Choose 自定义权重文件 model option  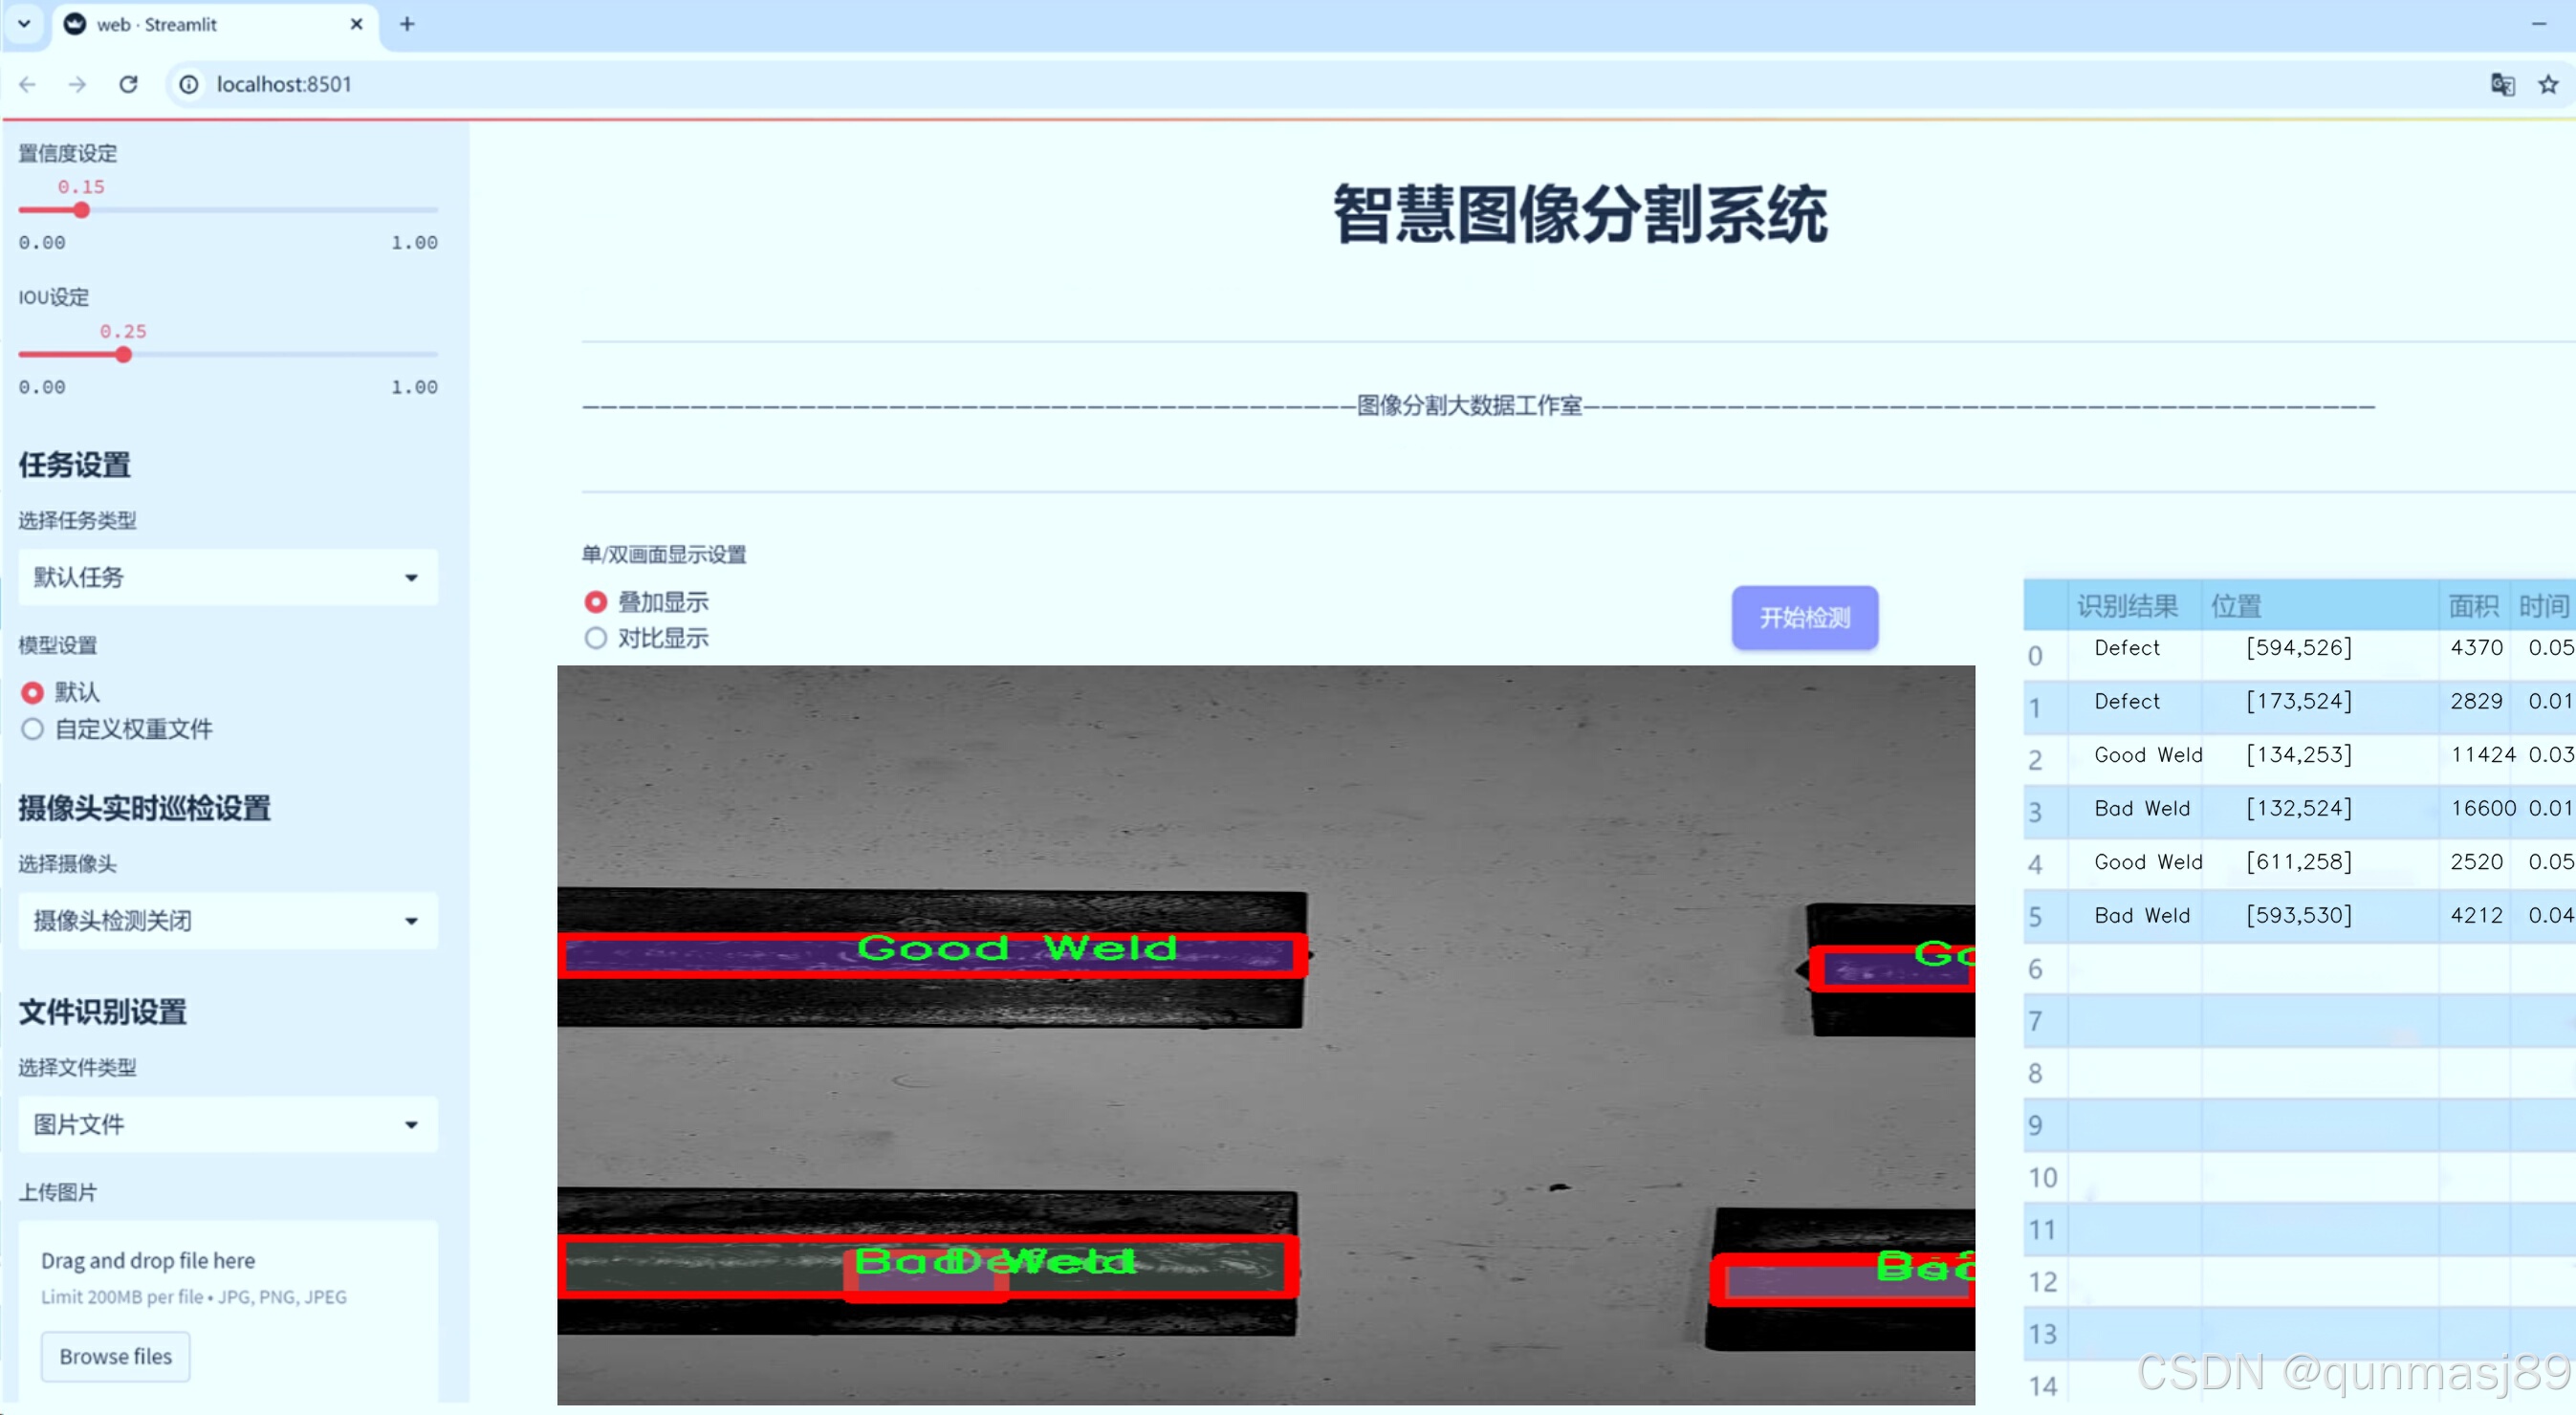pos(33,729)
